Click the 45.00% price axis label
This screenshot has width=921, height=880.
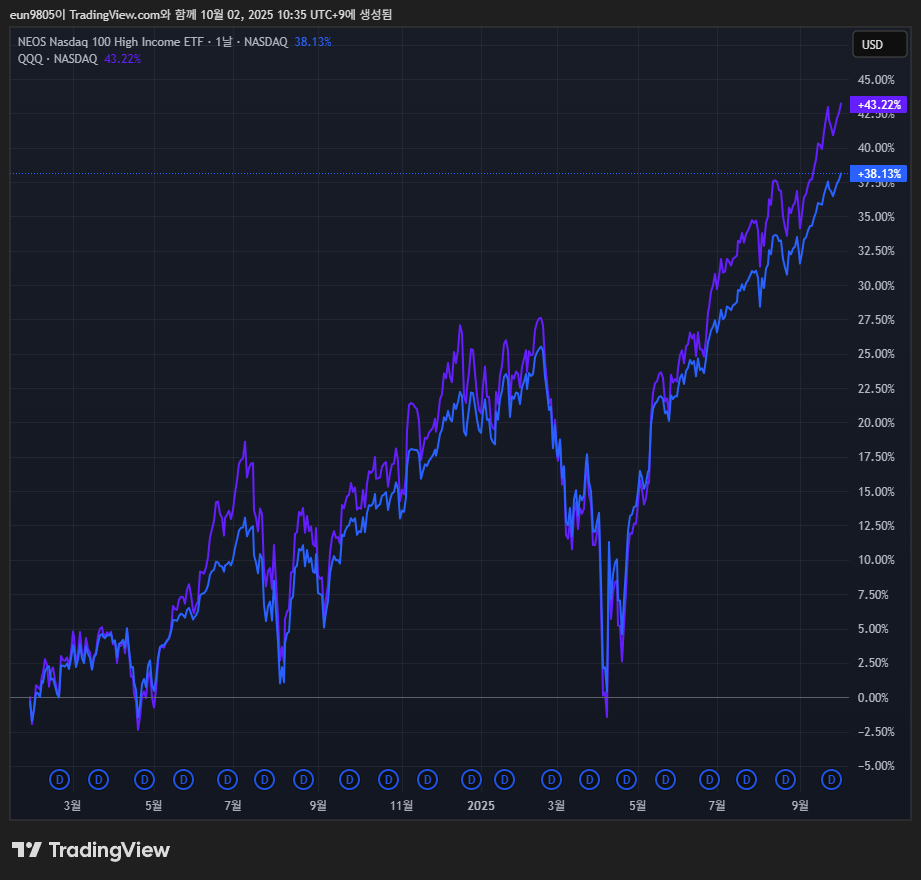pyautogui.click(x=876, y=80)
